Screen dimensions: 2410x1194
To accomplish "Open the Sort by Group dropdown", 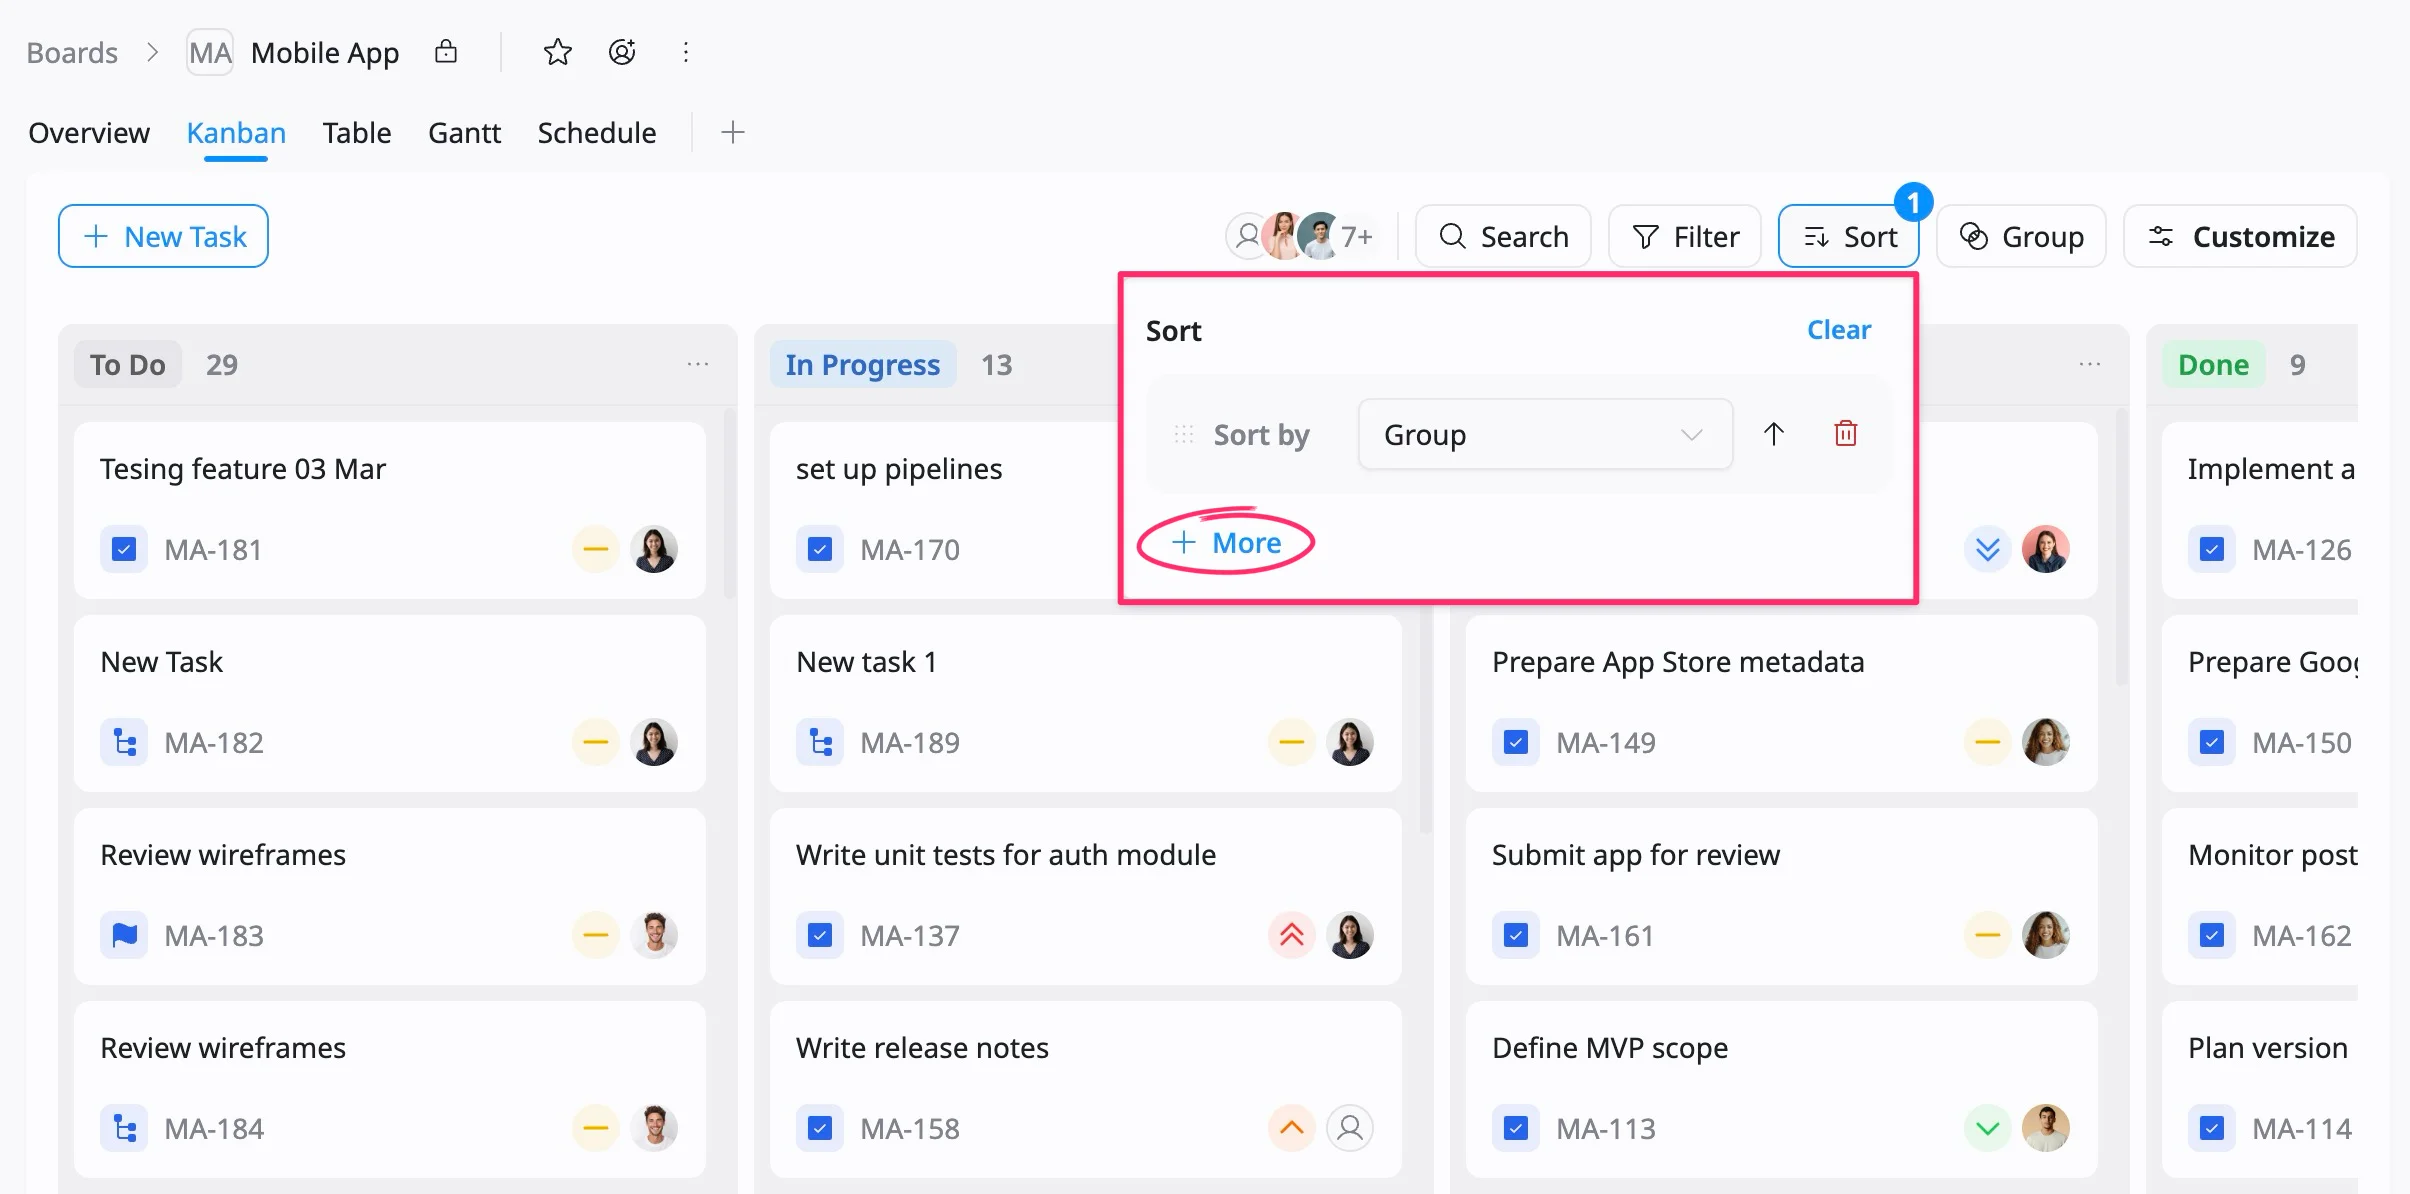I will tap(1545, 434).
